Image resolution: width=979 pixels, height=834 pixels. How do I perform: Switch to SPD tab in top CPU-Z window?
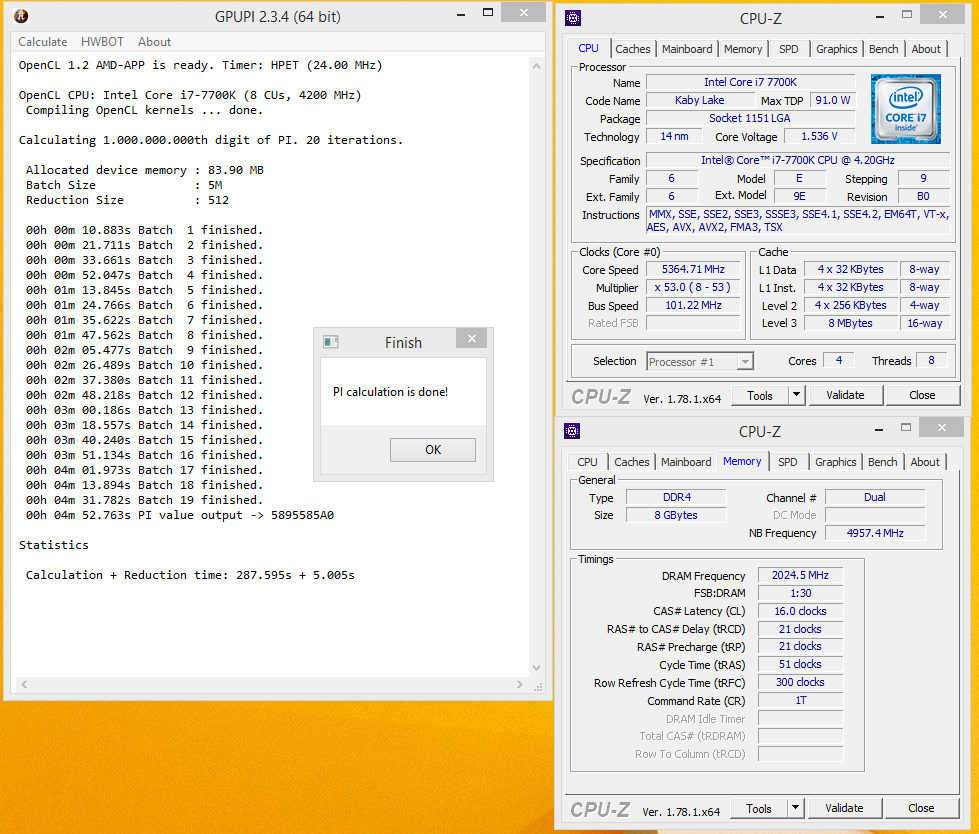pos(789,49)
